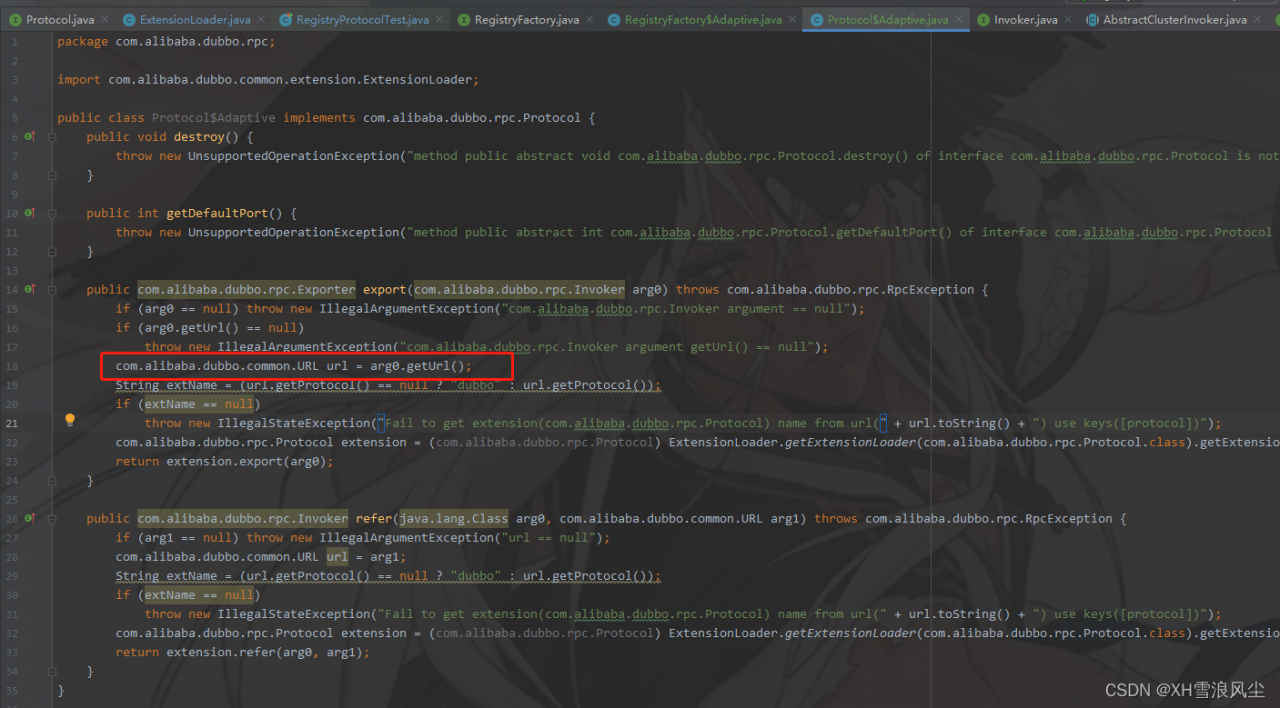Viewport: 1280px width, 708px height.
Task: Click line number 1 in the gutter
Action: [15, 42]
